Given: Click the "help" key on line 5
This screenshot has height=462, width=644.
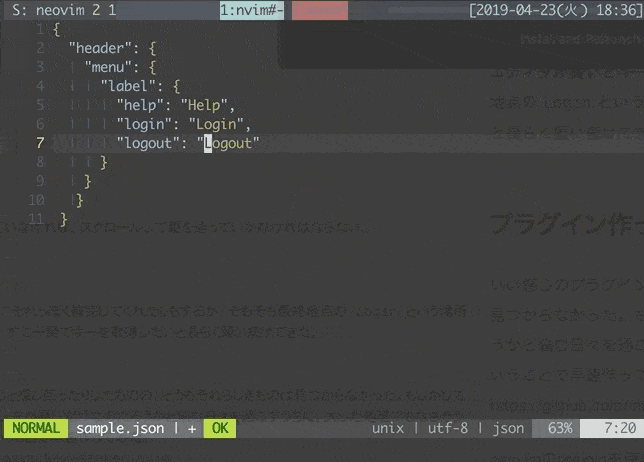Looking at the screenshot, I should (140, 105).
